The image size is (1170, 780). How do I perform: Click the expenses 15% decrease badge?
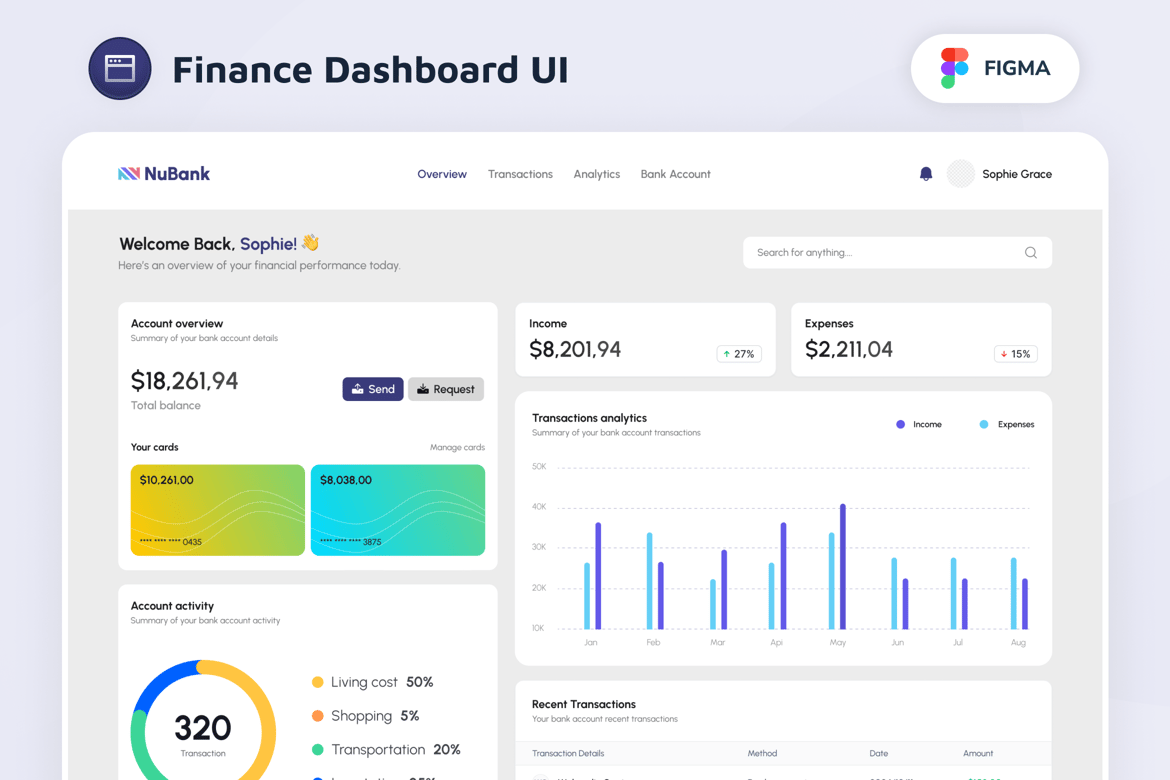tap(1016, 354)
